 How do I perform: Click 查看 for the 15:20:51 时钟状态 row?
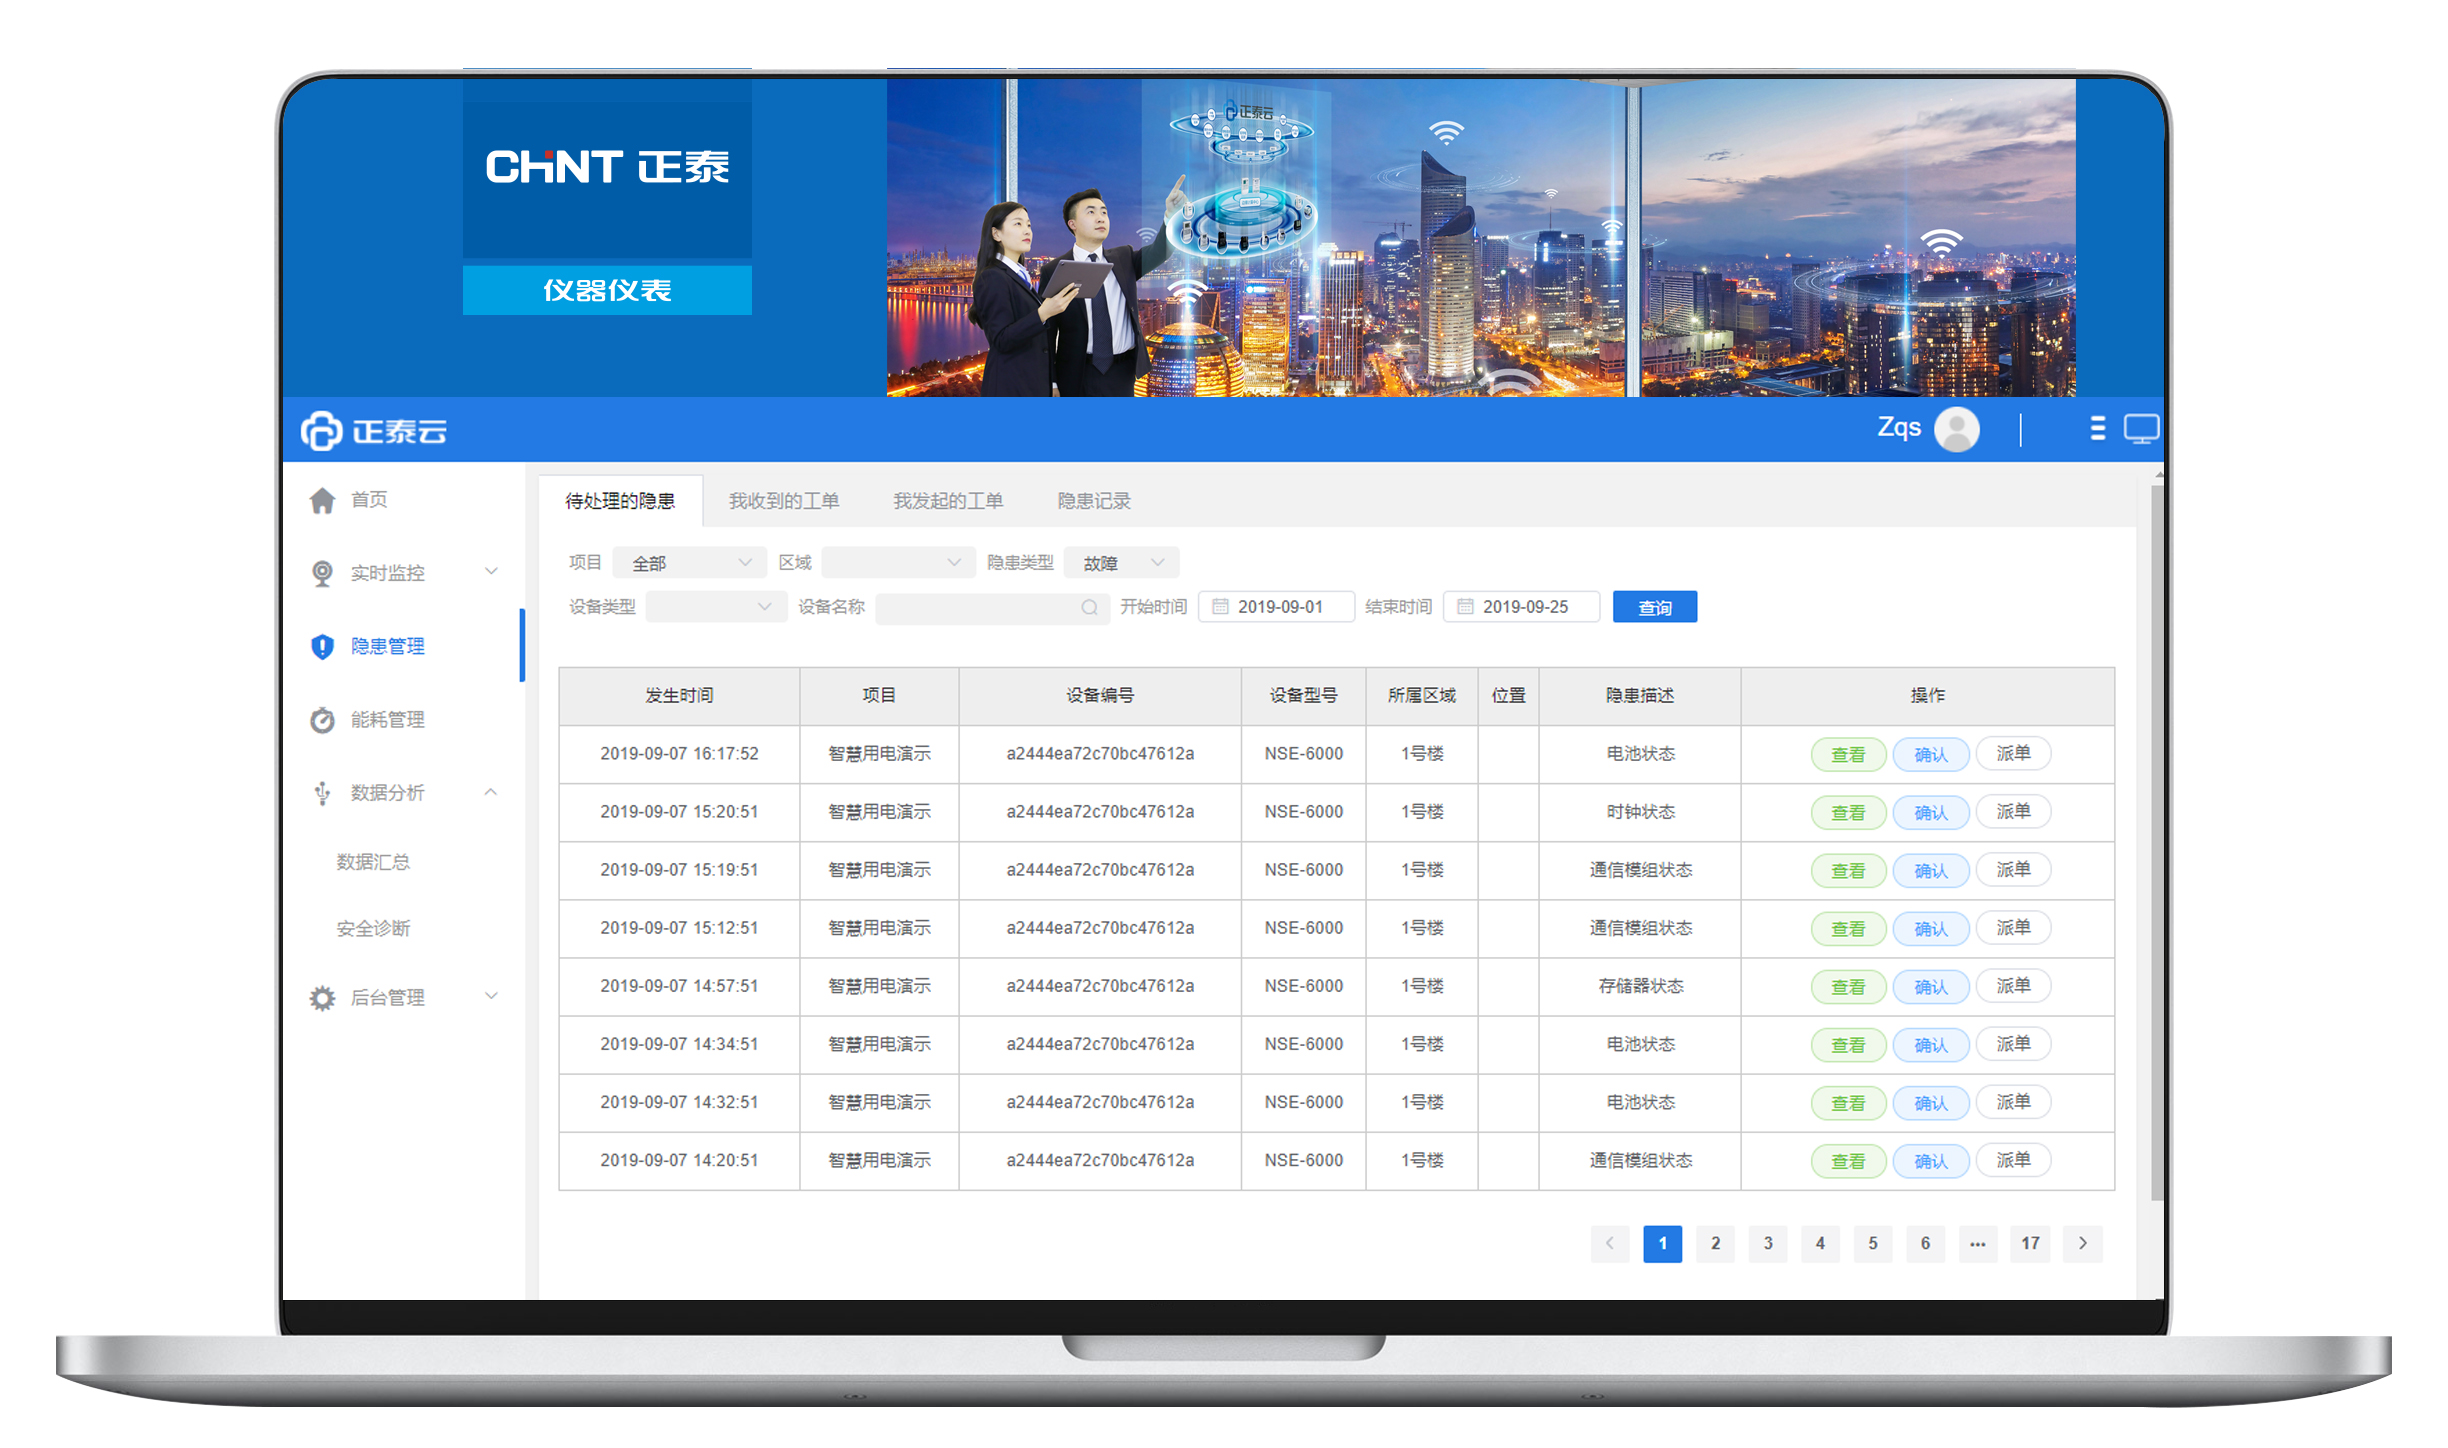coord(1848,812)
